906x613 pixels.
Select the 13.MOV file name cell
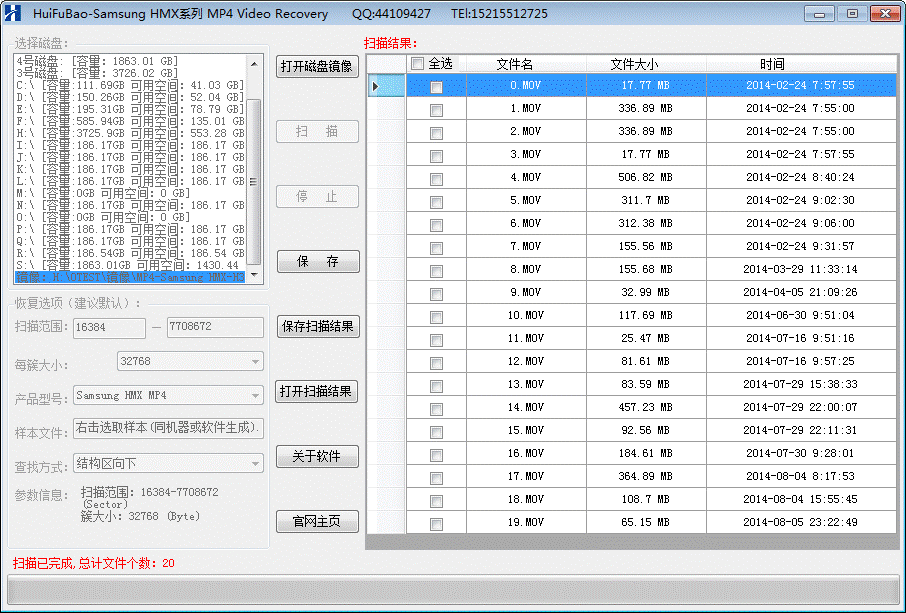click(x=526, y=384)
